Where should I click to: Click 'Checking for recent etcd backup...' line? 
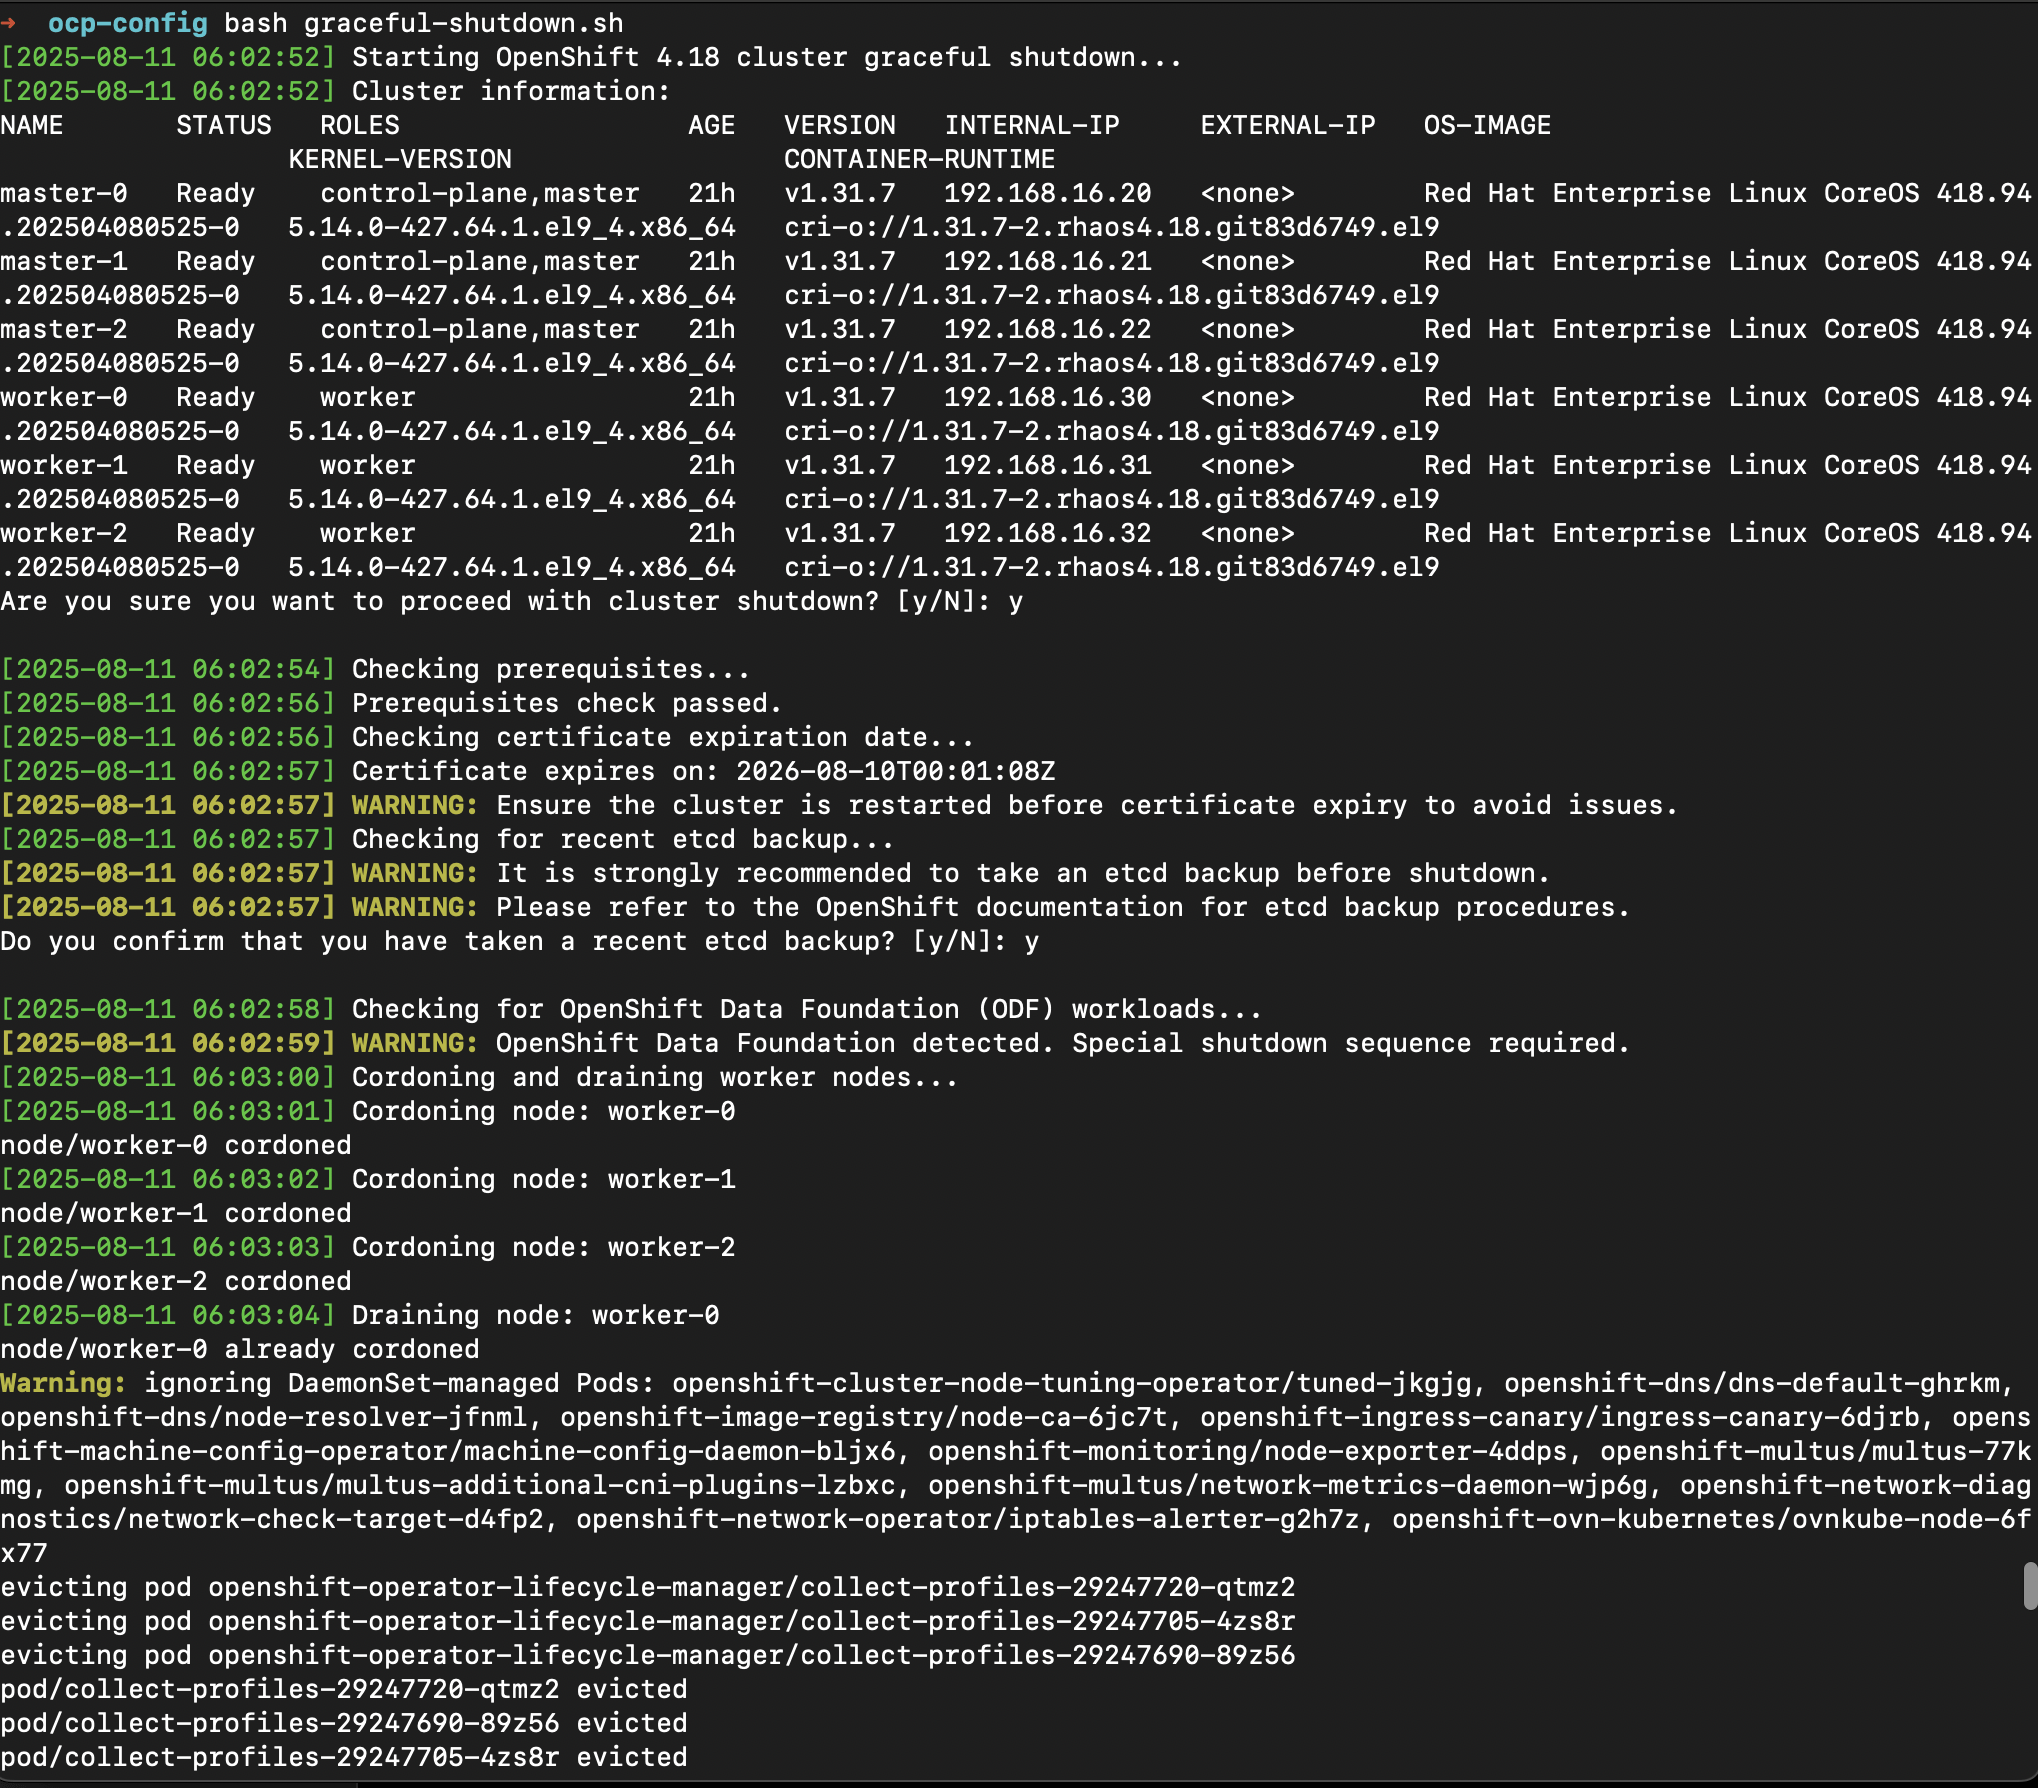coord(447,839)
